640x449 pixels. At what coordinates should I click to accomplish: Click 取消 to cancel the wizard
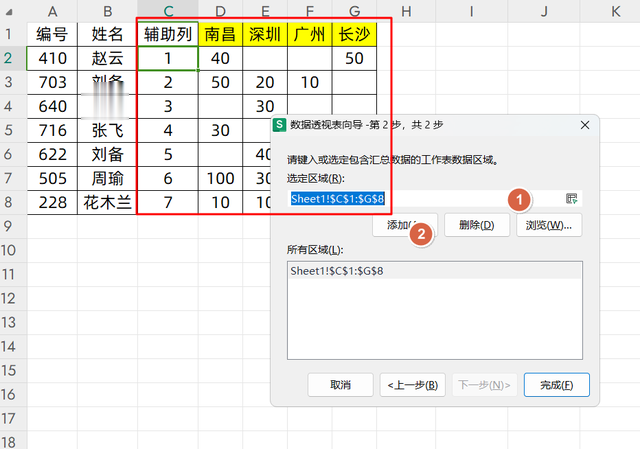click(x=340, y=385)
